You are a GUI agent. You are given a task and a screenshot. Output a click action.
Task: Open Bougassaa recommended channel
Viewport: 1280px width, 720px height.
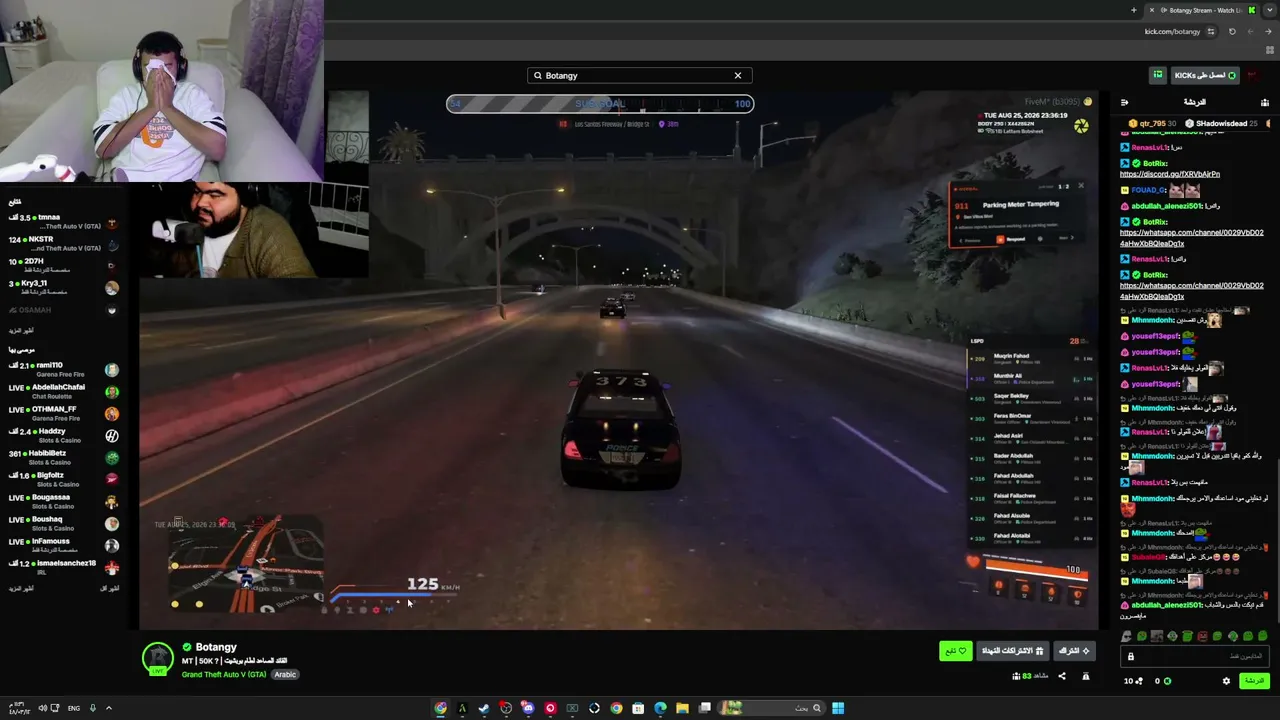62,502
